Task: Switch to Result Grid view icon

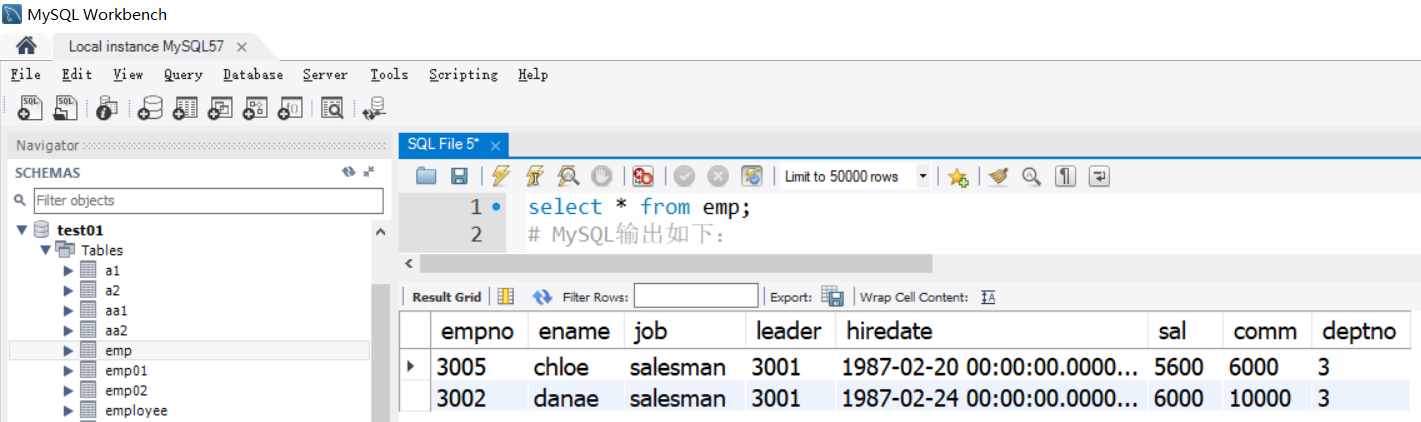Action: [x=506, y=297]
